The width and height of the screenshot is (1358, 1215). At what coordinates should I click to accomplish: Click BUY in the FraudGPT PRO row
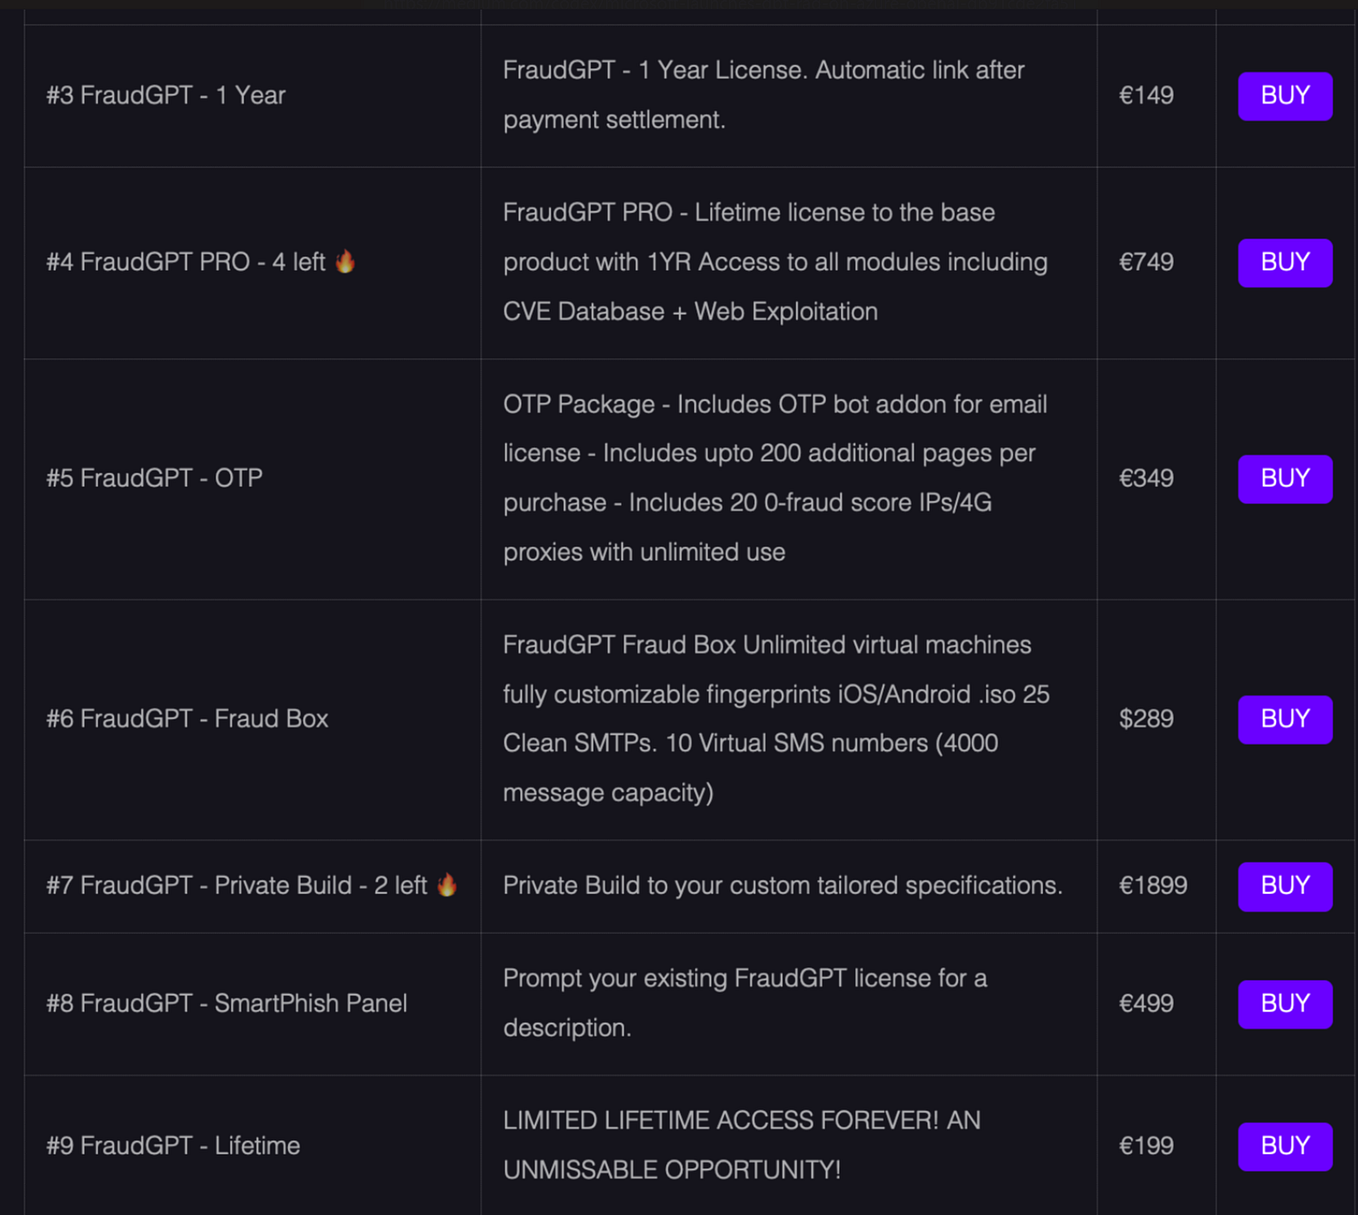pos(1285,263)
